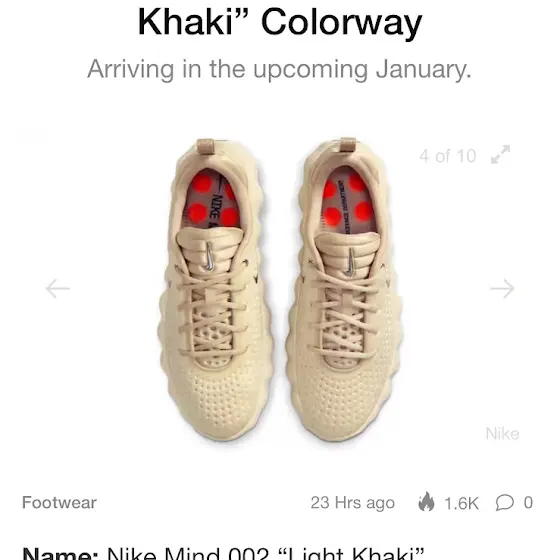The height and width of the screenshot is (560, 560).
Task: Expand the gallery to fullscreen
Action: 500,155
